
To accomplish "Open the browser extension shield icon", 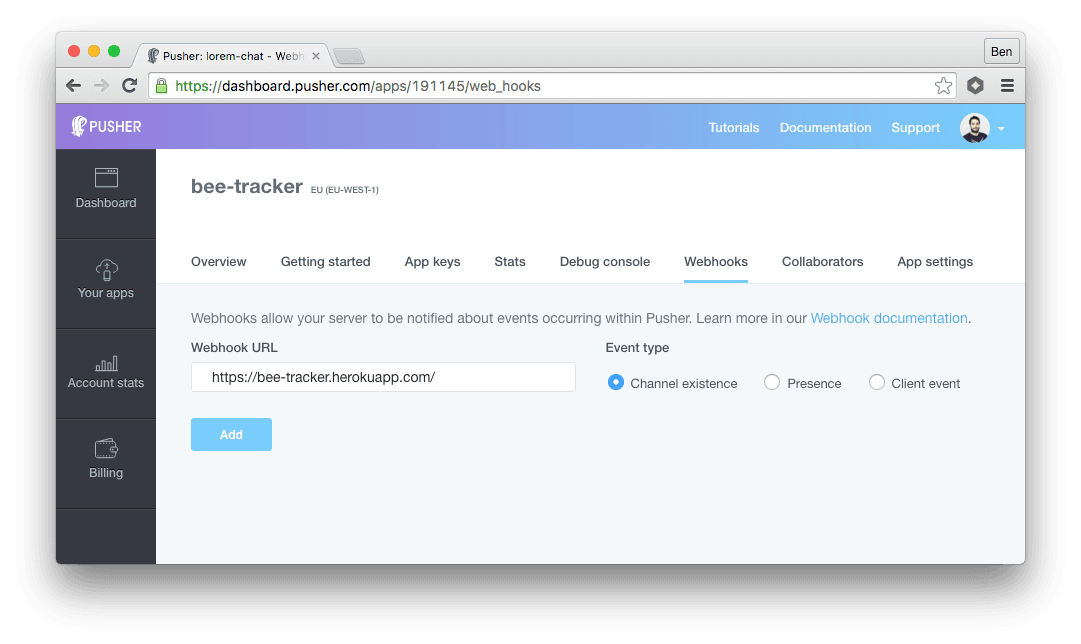I will (x=975, y=85).
